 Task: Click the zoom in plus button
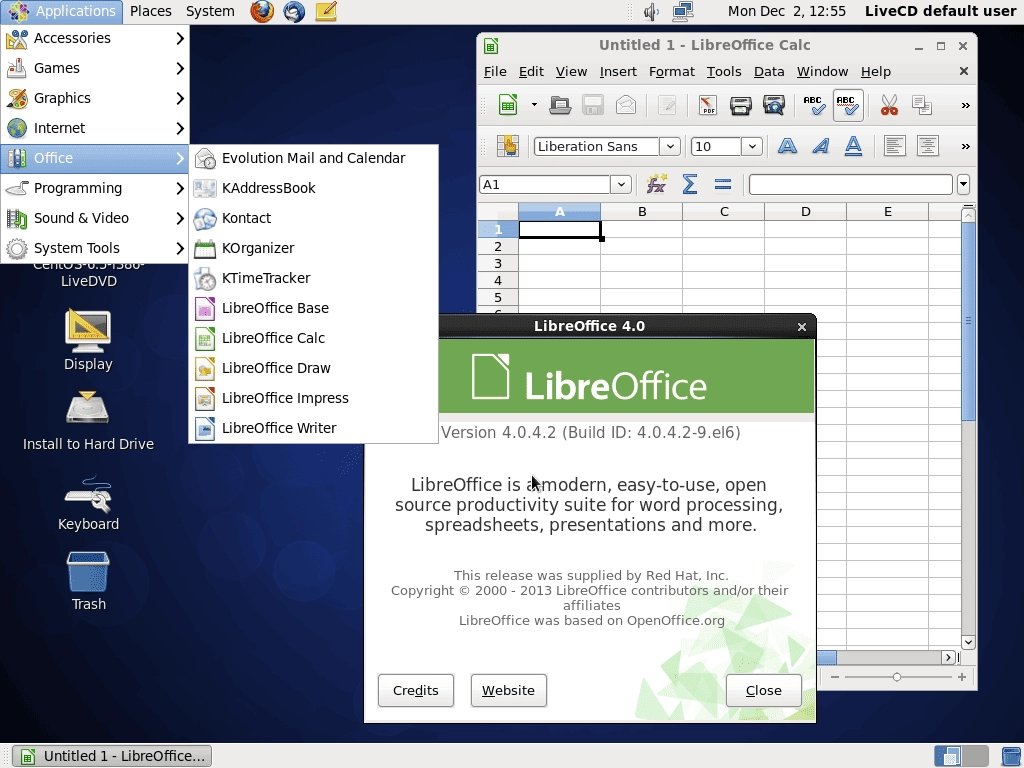(x=962, y=677)
